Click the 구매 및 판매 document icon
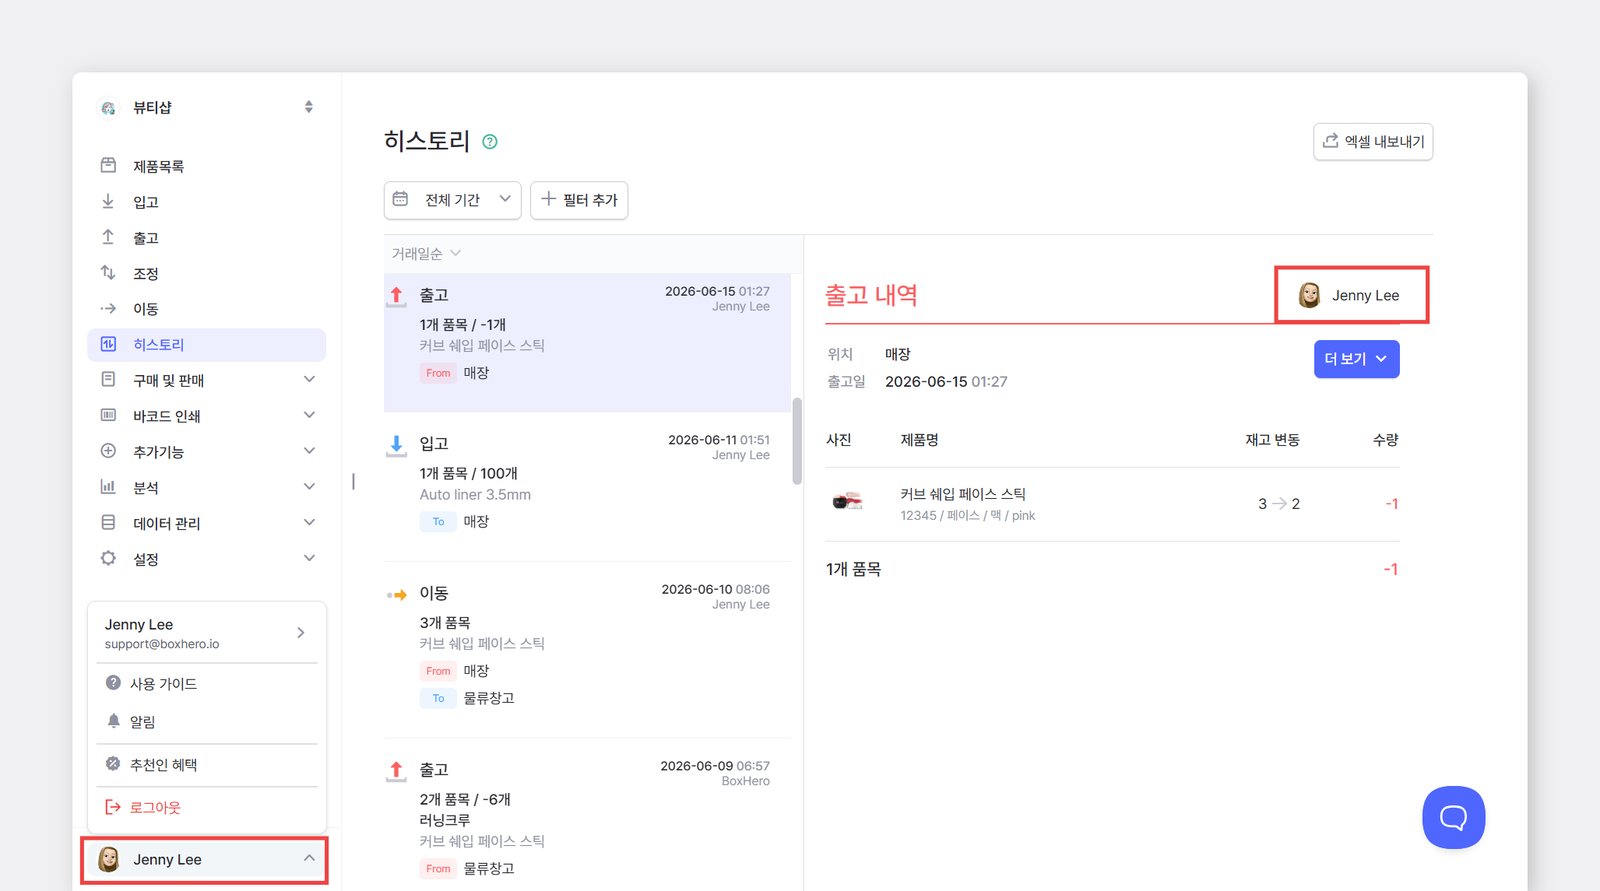This screenshot has height=891, width=1600. 108,379
